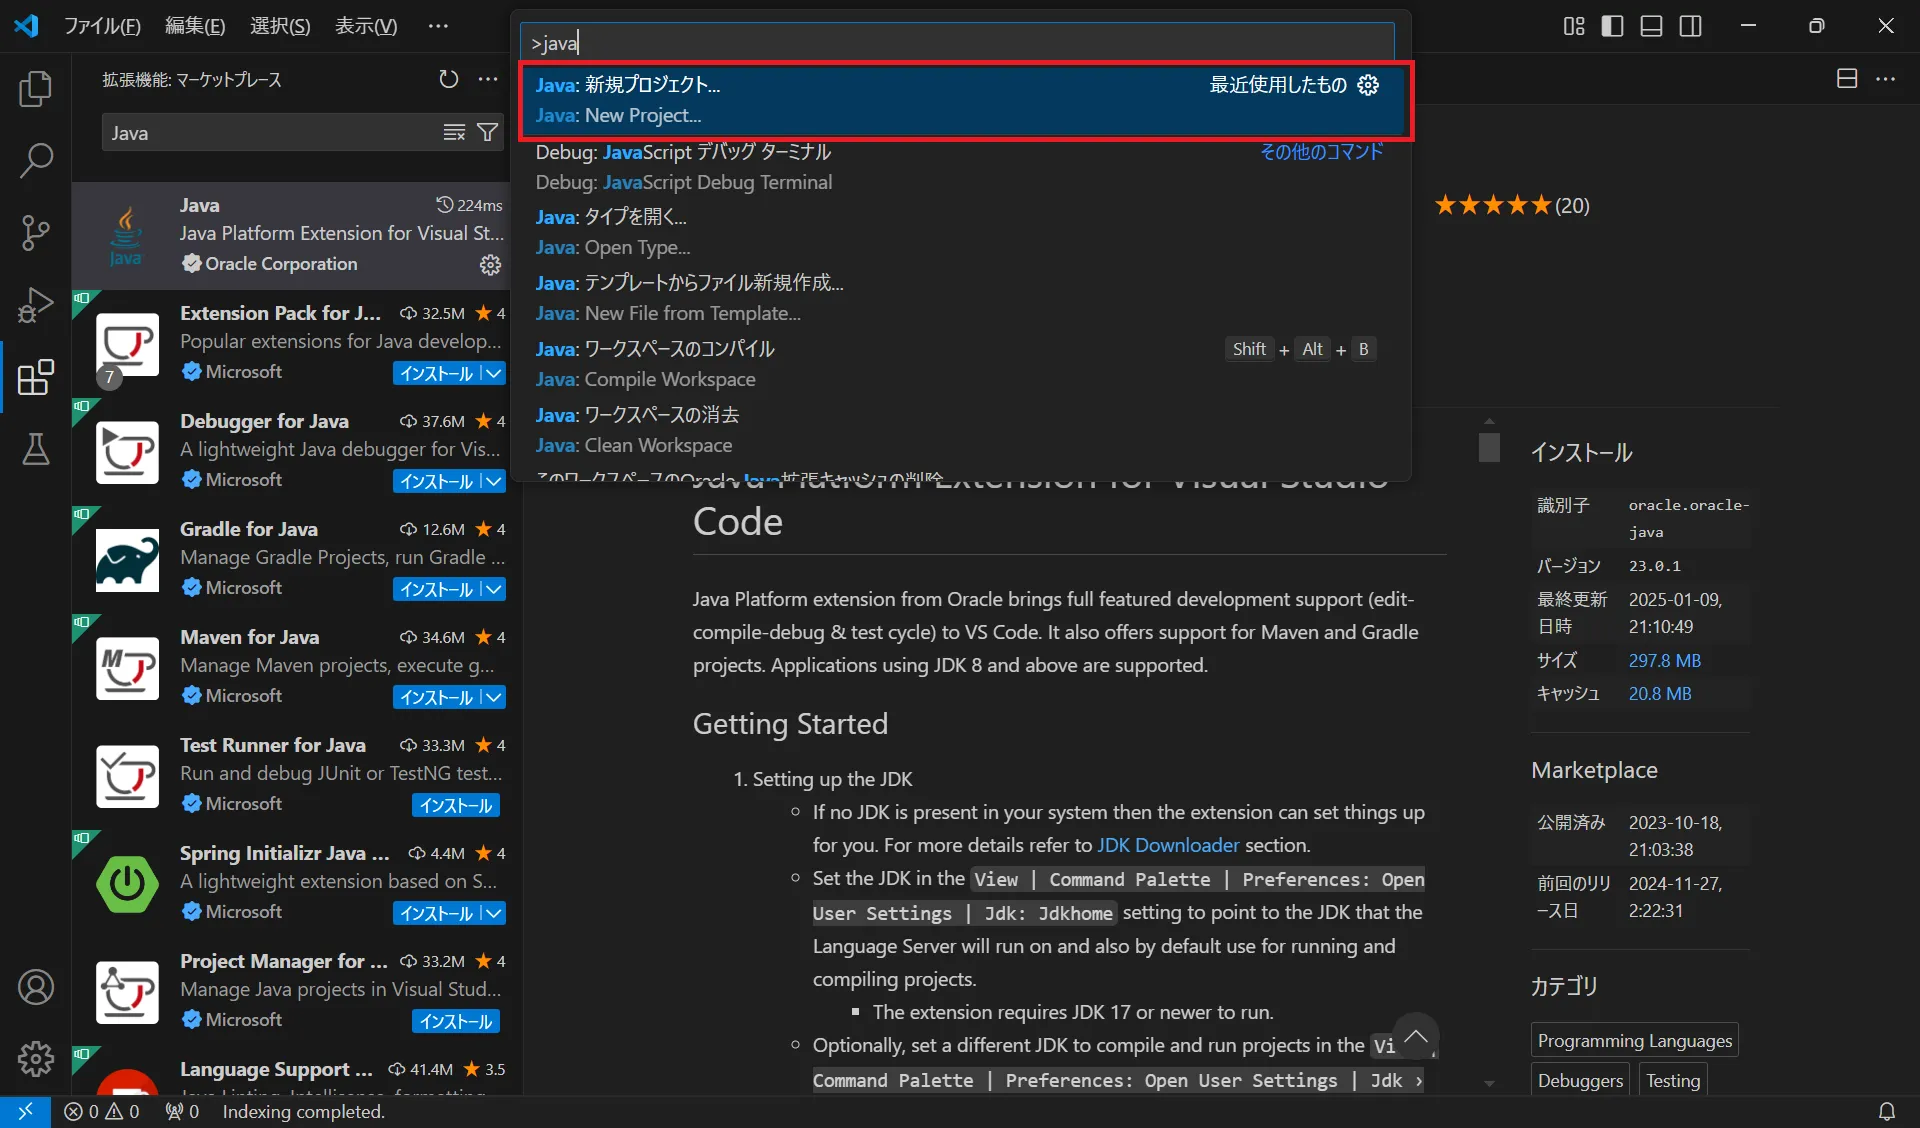Install Debugger for Java
The height and width of the screenshot is (1128, 1920).
pyautogui.click(x=437, y=481)
